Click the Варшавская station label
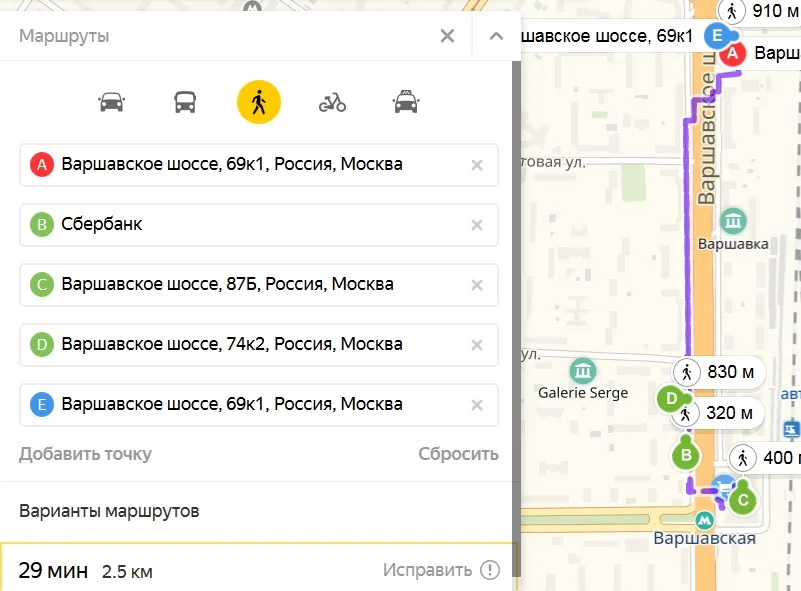This screenshot has width=801, height=591. click(704, 538)
